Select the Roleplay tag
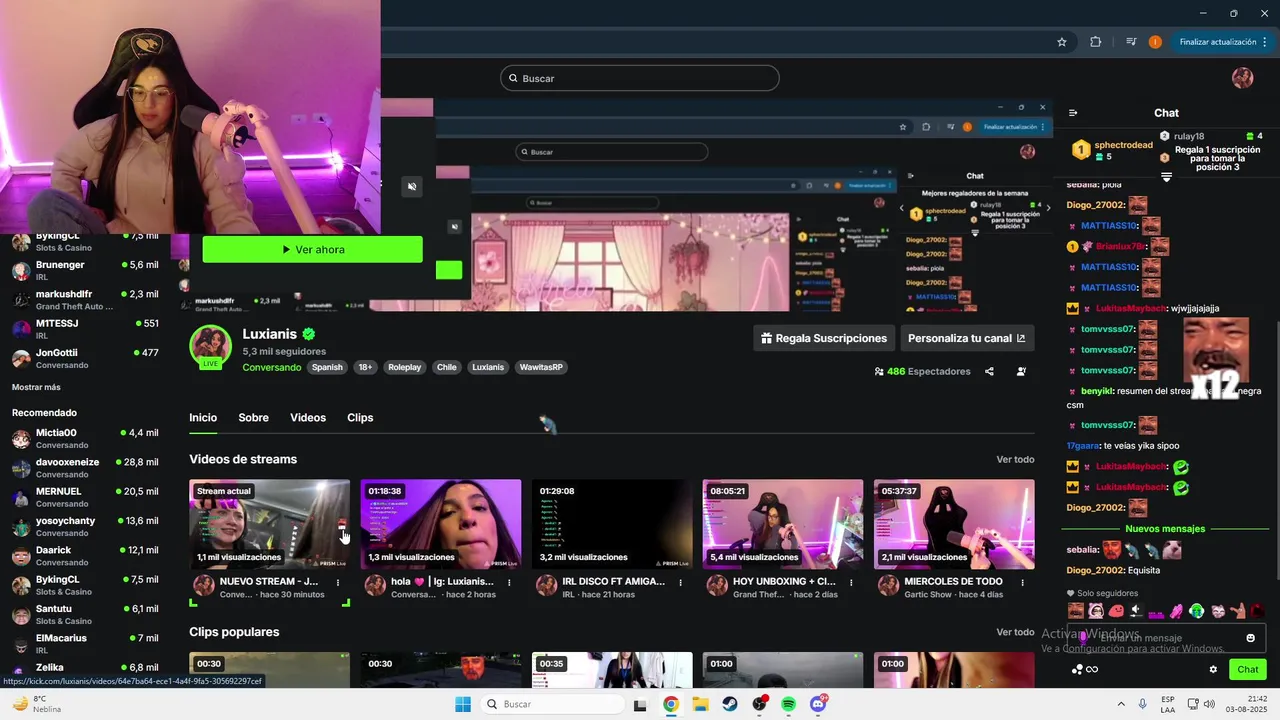Viewport: 1280px width, 720px height. tap(404, 367)
